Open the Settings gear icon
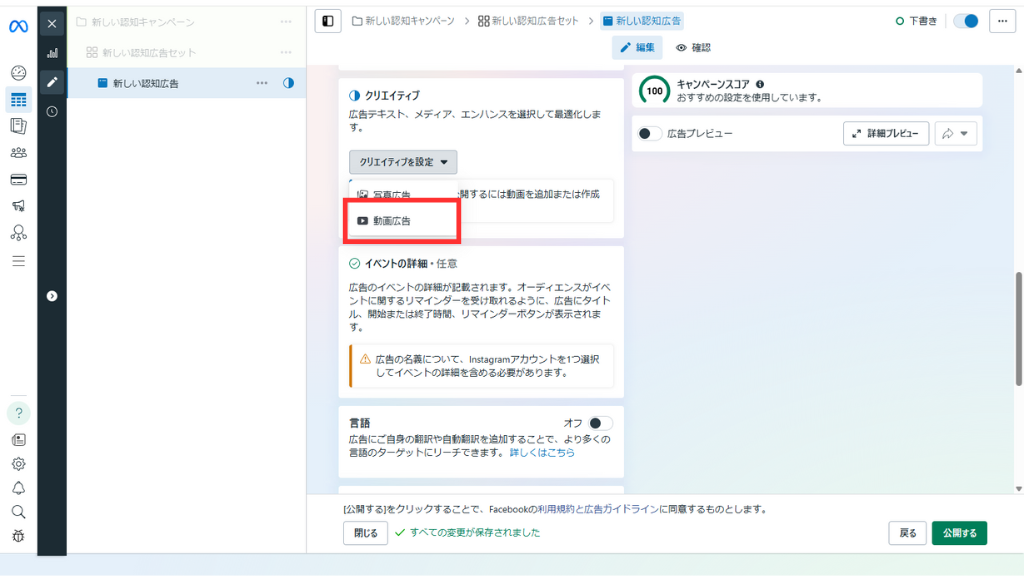Viewport: 1024px width, 576px height. tap(18, 464)
